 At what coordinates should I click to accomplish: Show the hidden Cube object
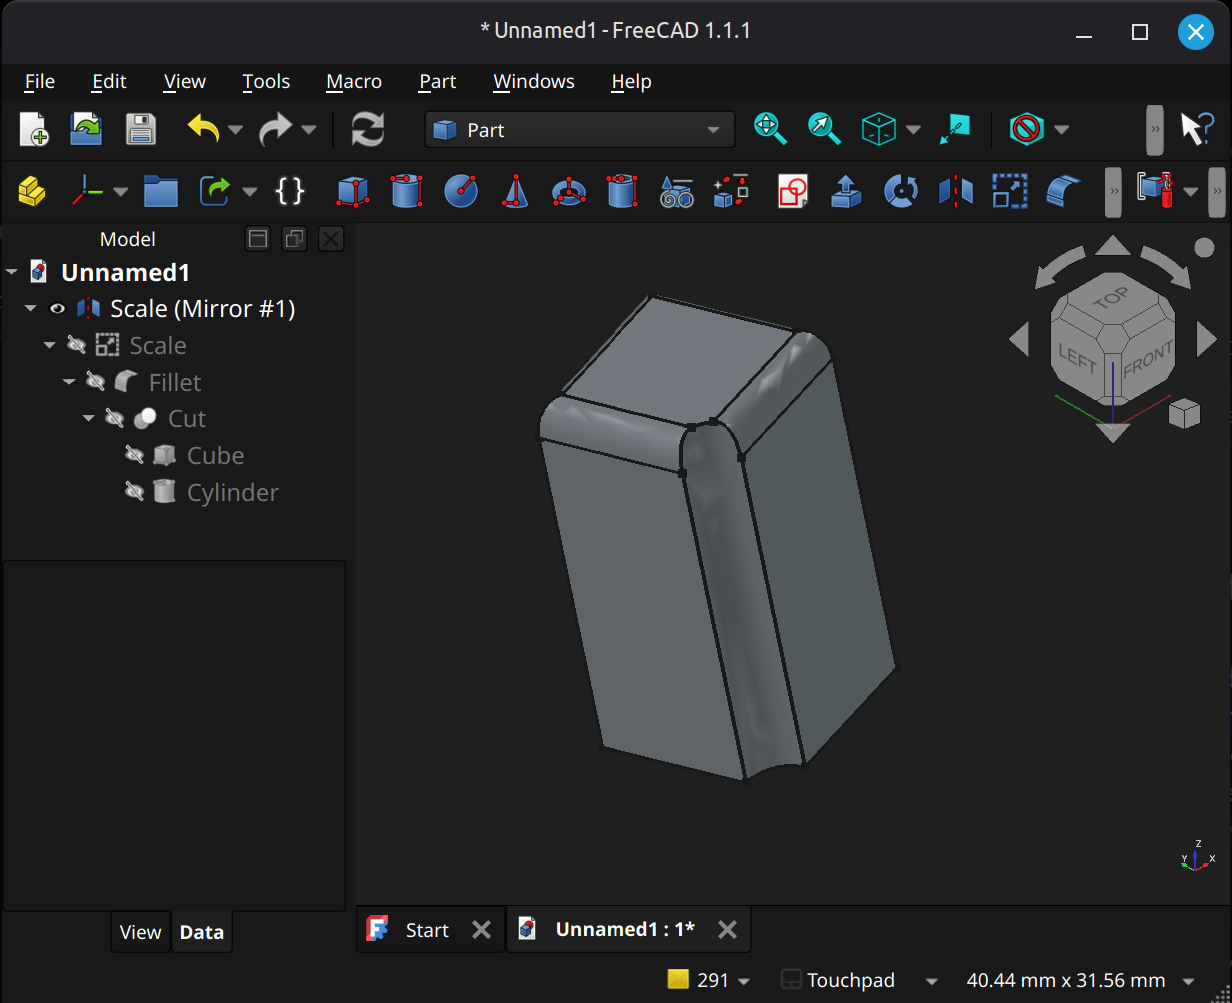click(x=134, y=456)
